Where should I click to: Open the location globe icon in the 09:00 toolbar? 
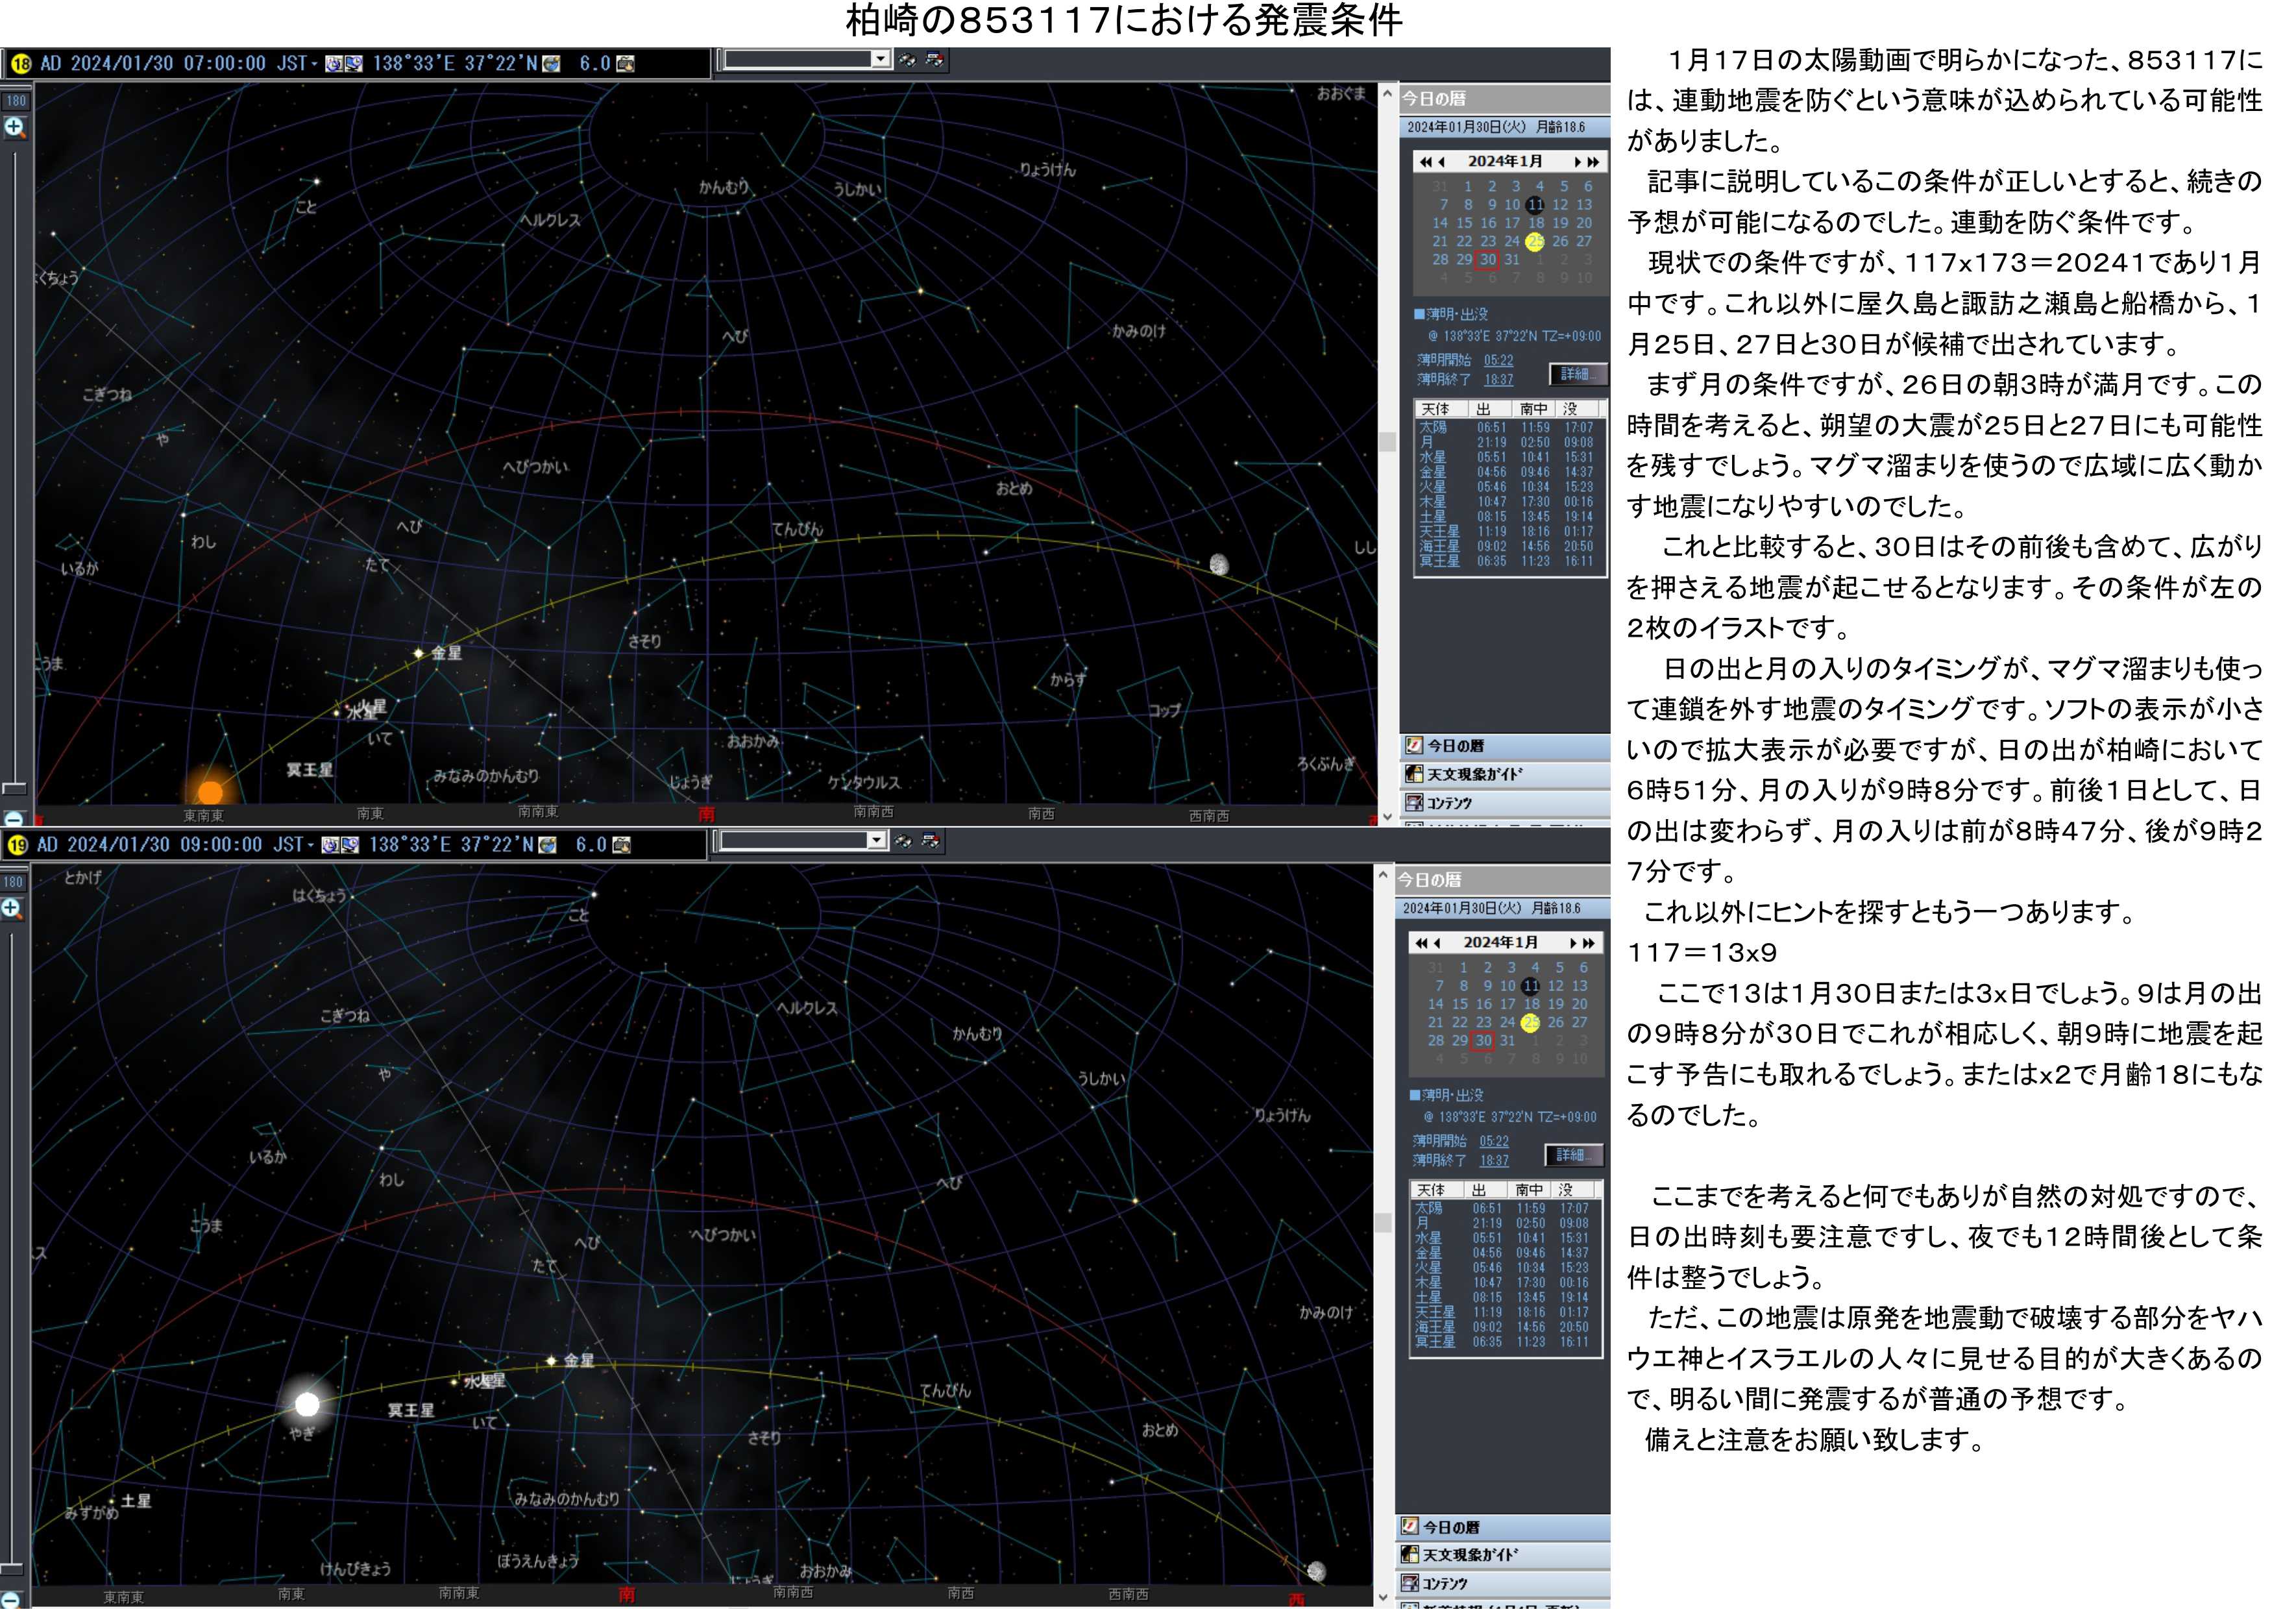coord(547,845)
